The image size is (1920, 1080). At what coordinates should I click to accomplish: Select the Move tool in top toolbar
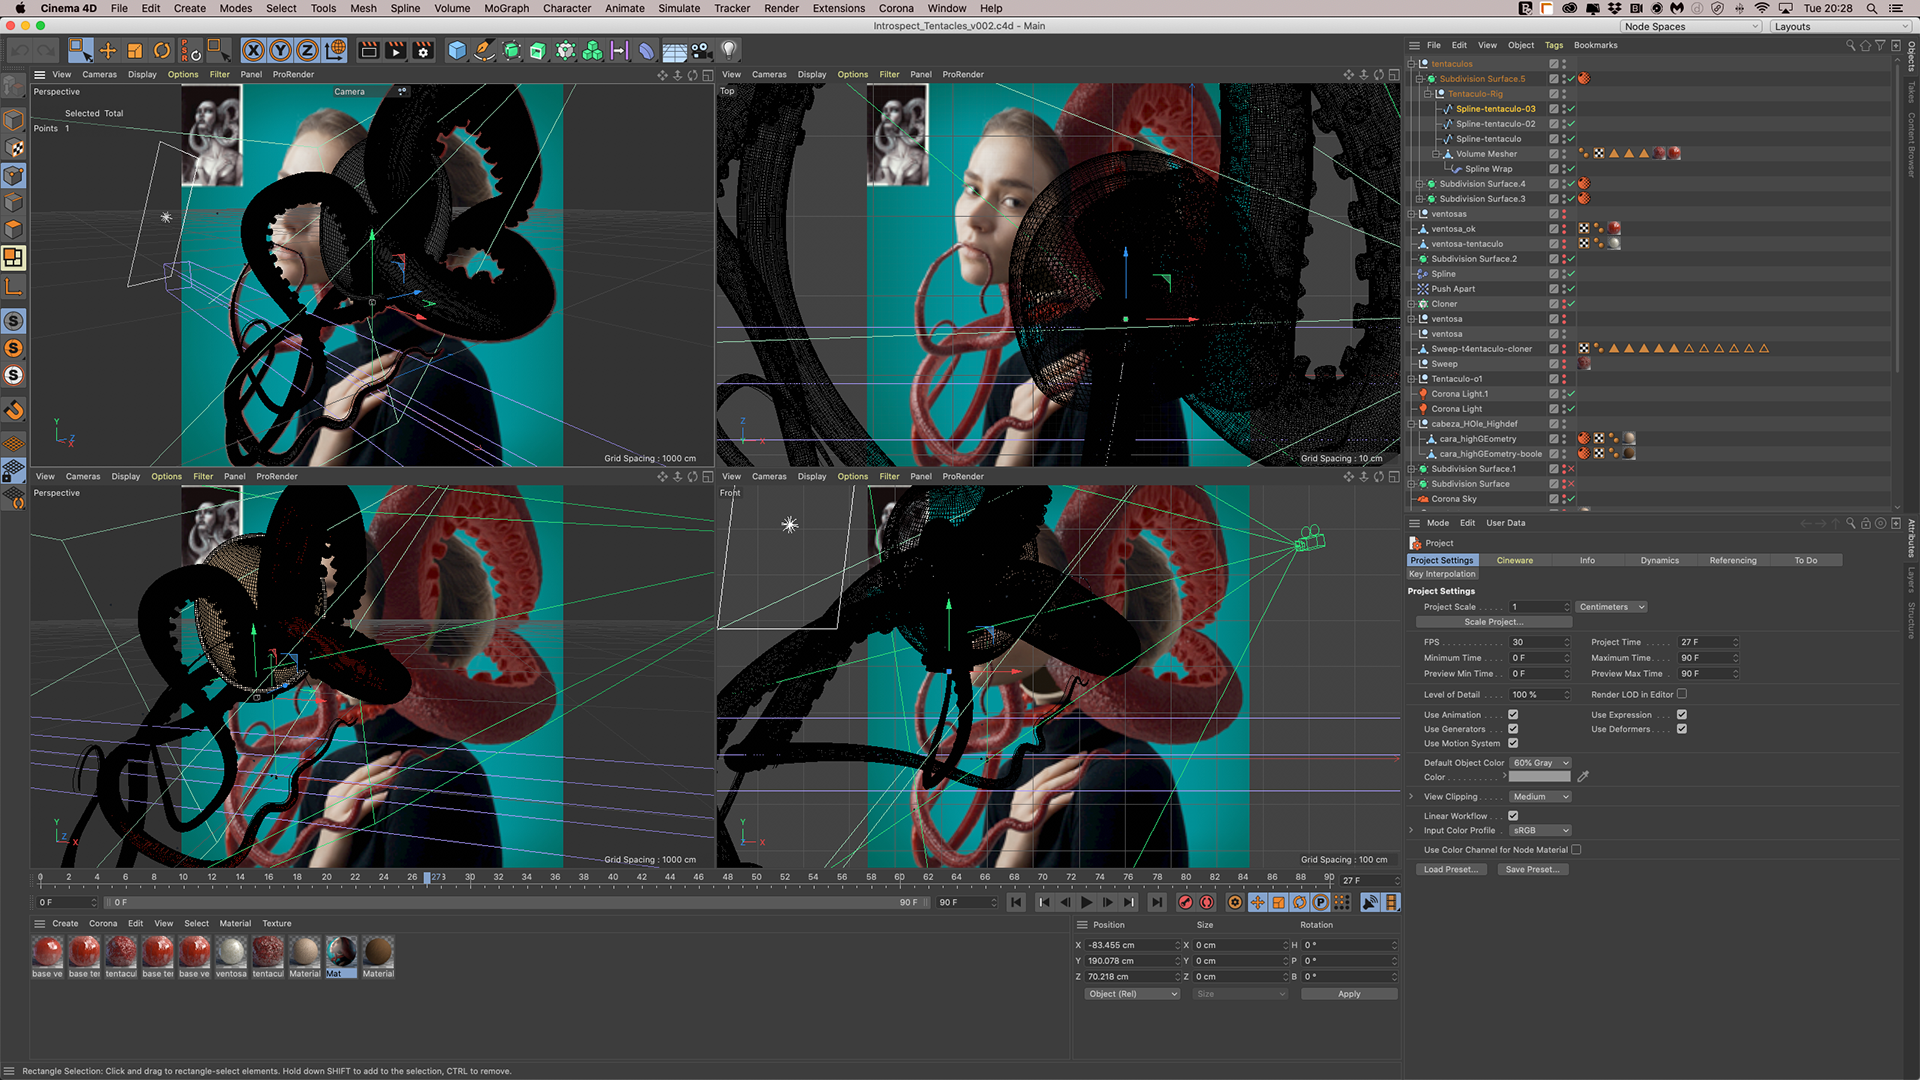pos(108,50)
